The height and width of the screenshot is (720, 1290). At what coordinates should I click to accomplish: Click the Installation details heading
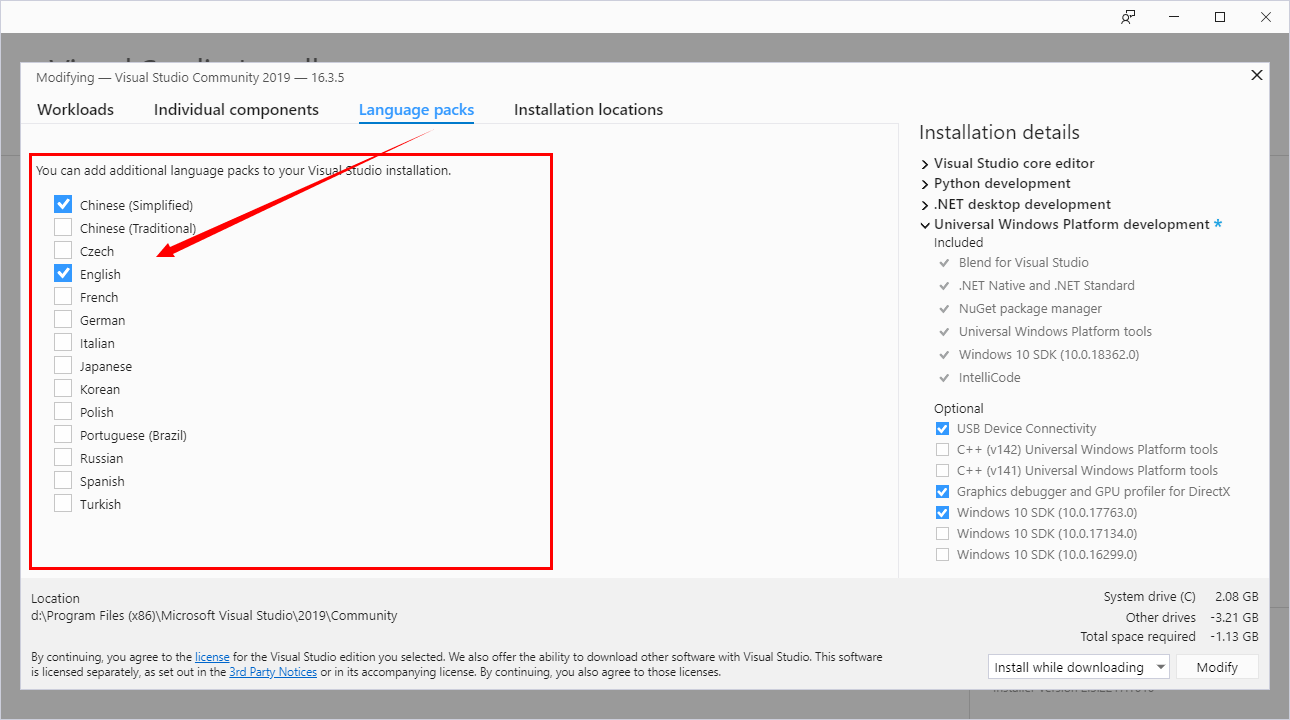tap(999, 133)
